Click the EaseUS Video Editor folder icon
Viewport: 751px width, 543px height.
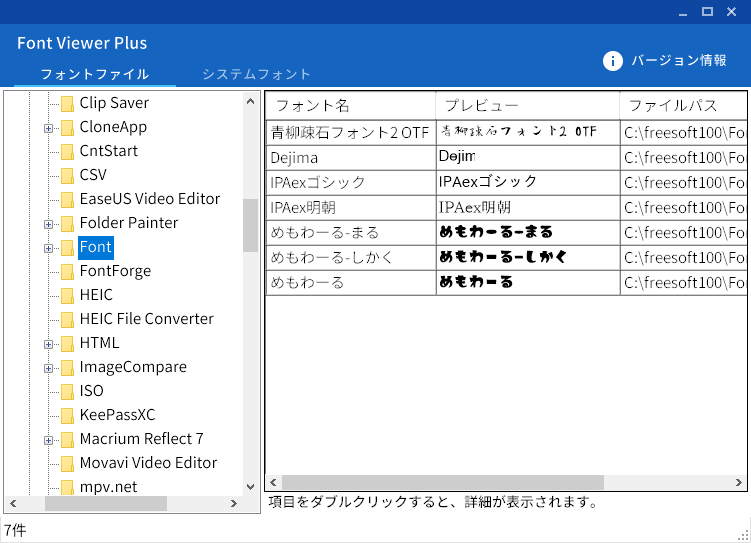pos(67,199)
